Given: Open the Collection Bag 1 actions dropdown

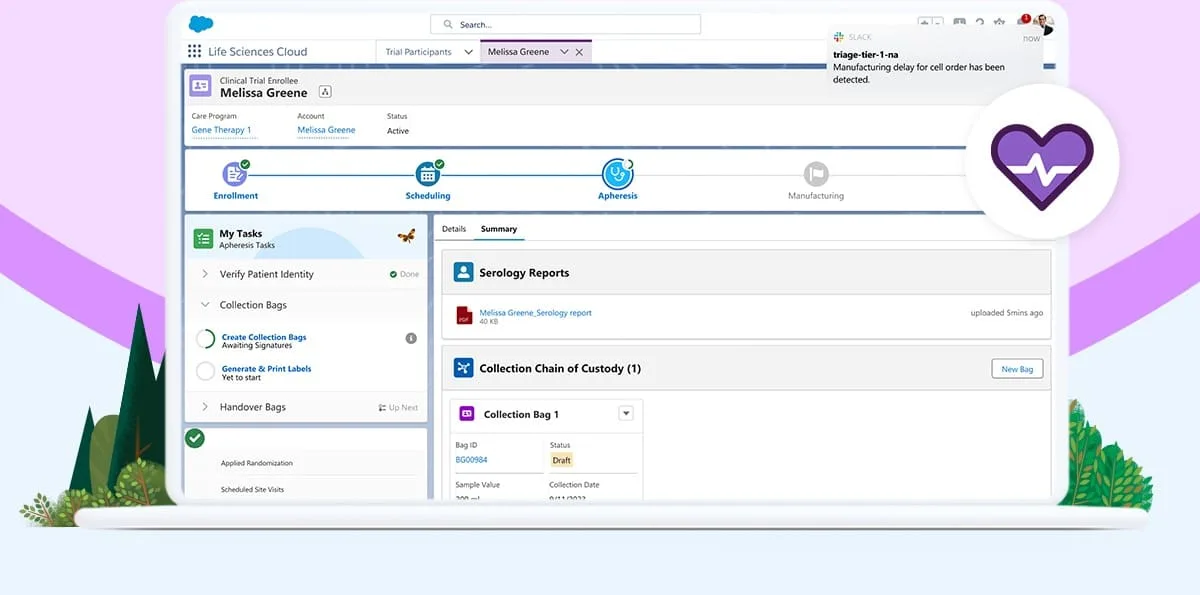Looking at the screenshot, I should coord(626,414).
